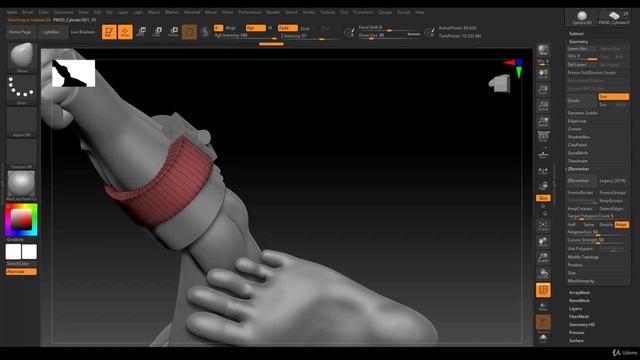The image size is (640, 360).
Task: Click the camera head view cube
Action: 500,83
